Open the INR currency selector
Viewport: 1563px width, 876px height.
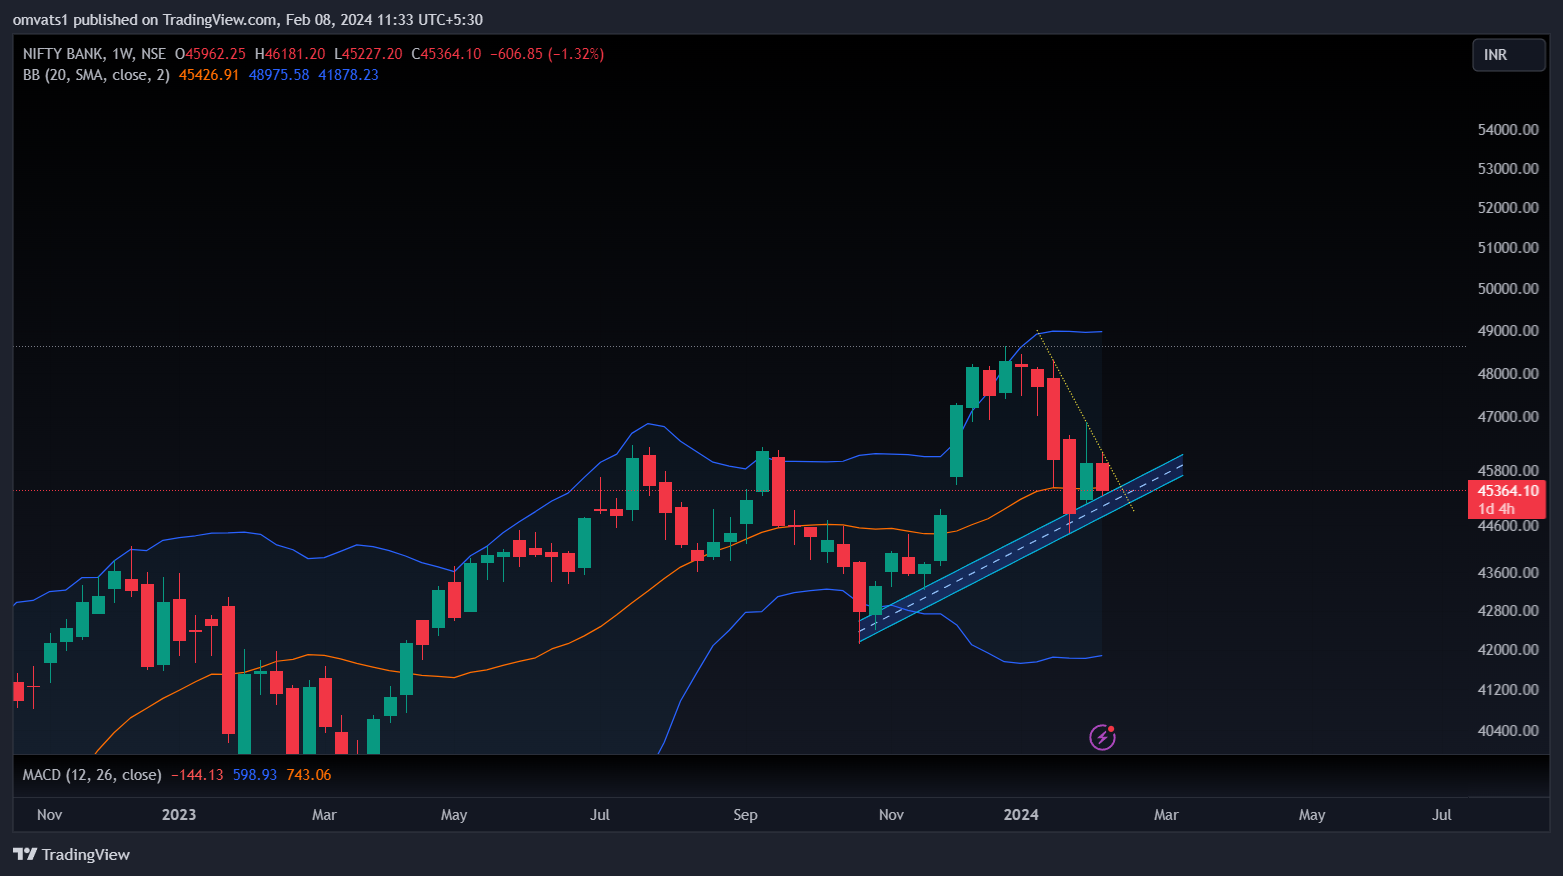pos(1509,55)
